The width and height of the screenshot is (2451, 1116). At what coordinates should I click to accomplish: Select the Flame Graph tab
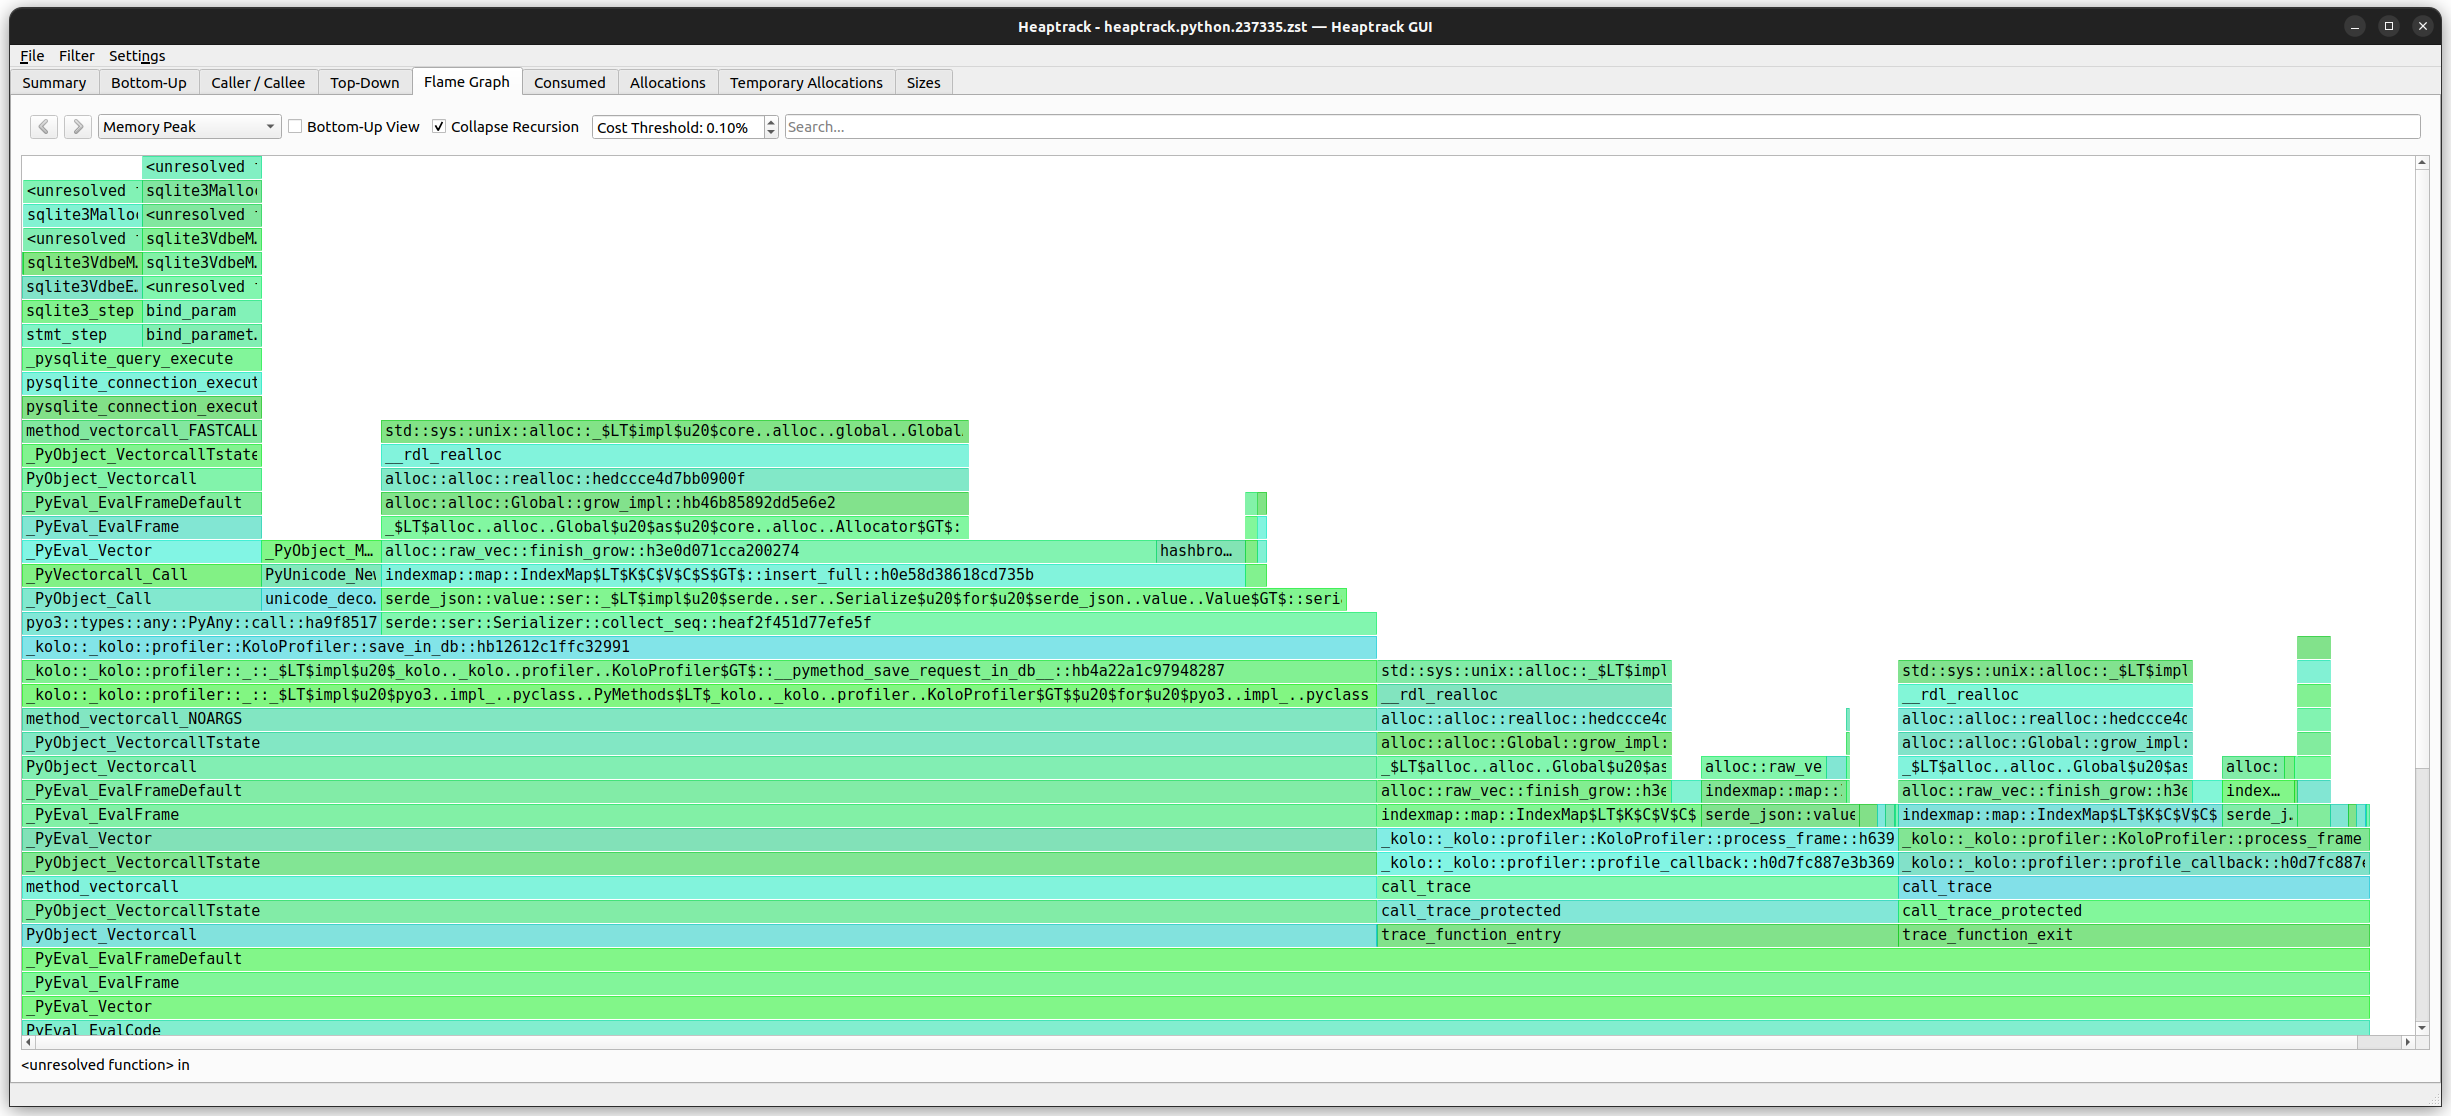click(x=467, y=82)
